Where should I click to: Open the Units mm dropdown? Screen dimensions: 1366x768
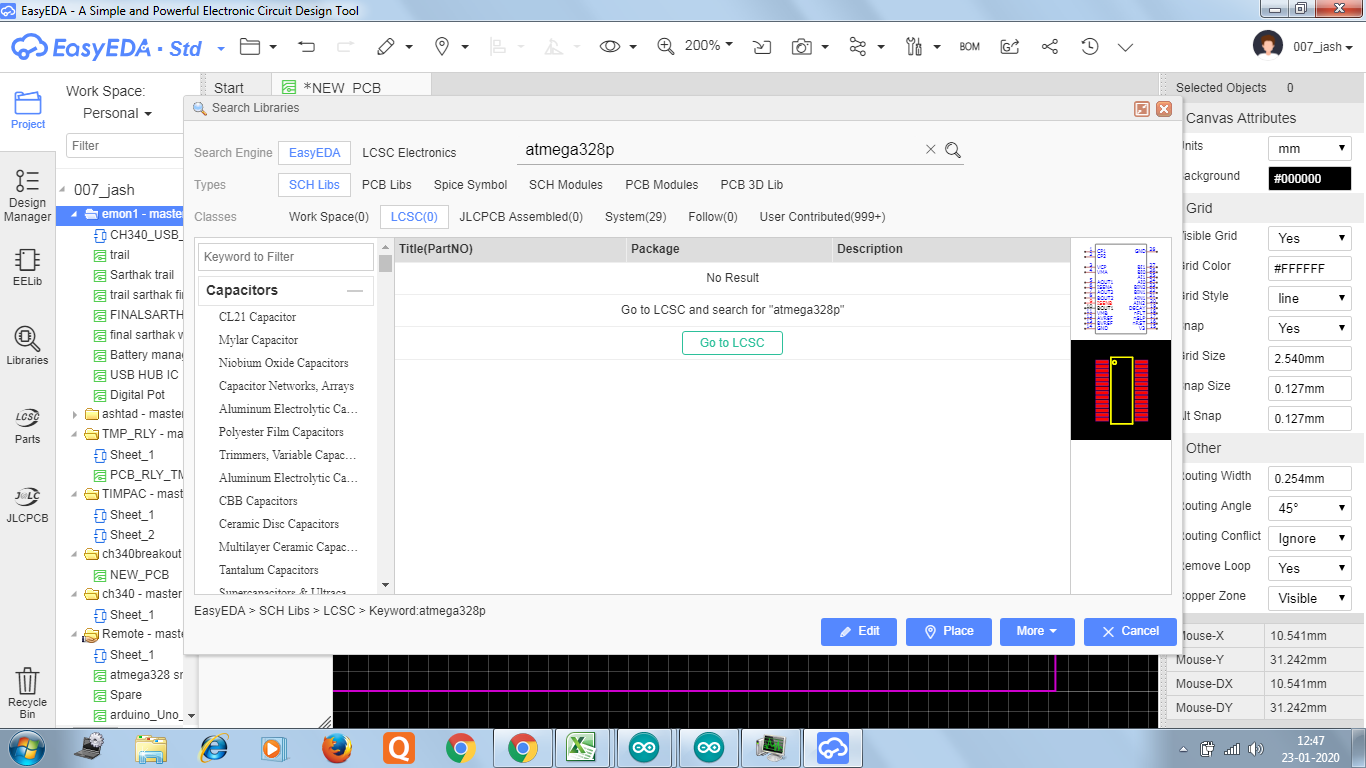pyautogui.click(x=1309, y=148)
